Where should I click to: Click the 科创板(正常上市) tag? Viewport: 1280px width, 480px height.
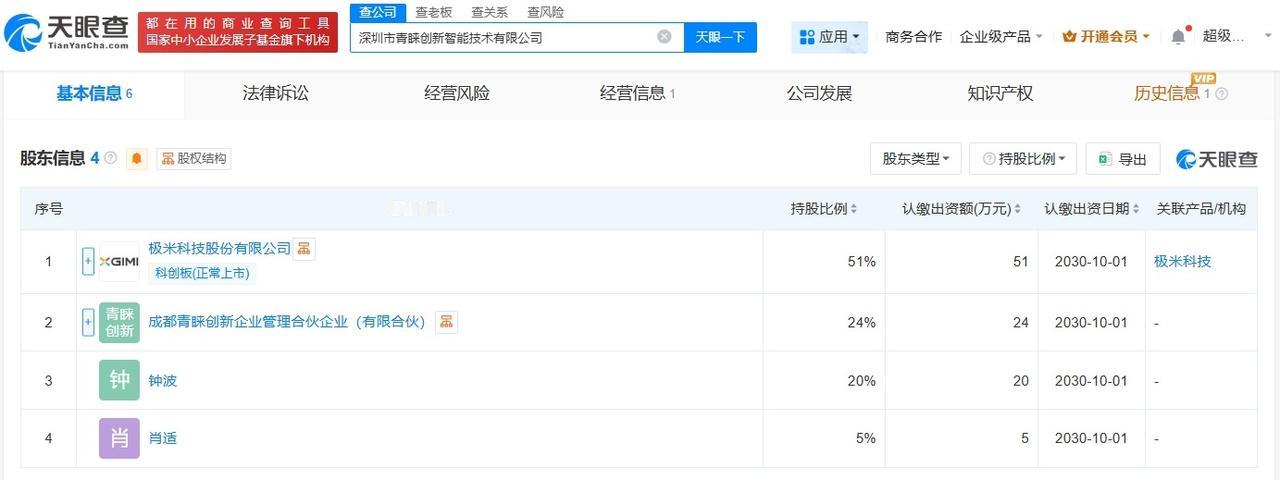(202, 273)
